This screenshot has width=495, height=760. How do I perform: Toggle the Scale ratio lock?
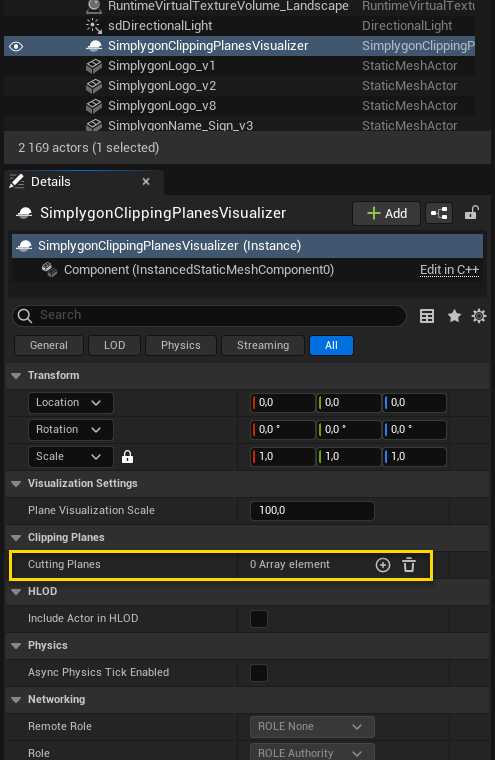click(128, 457)
